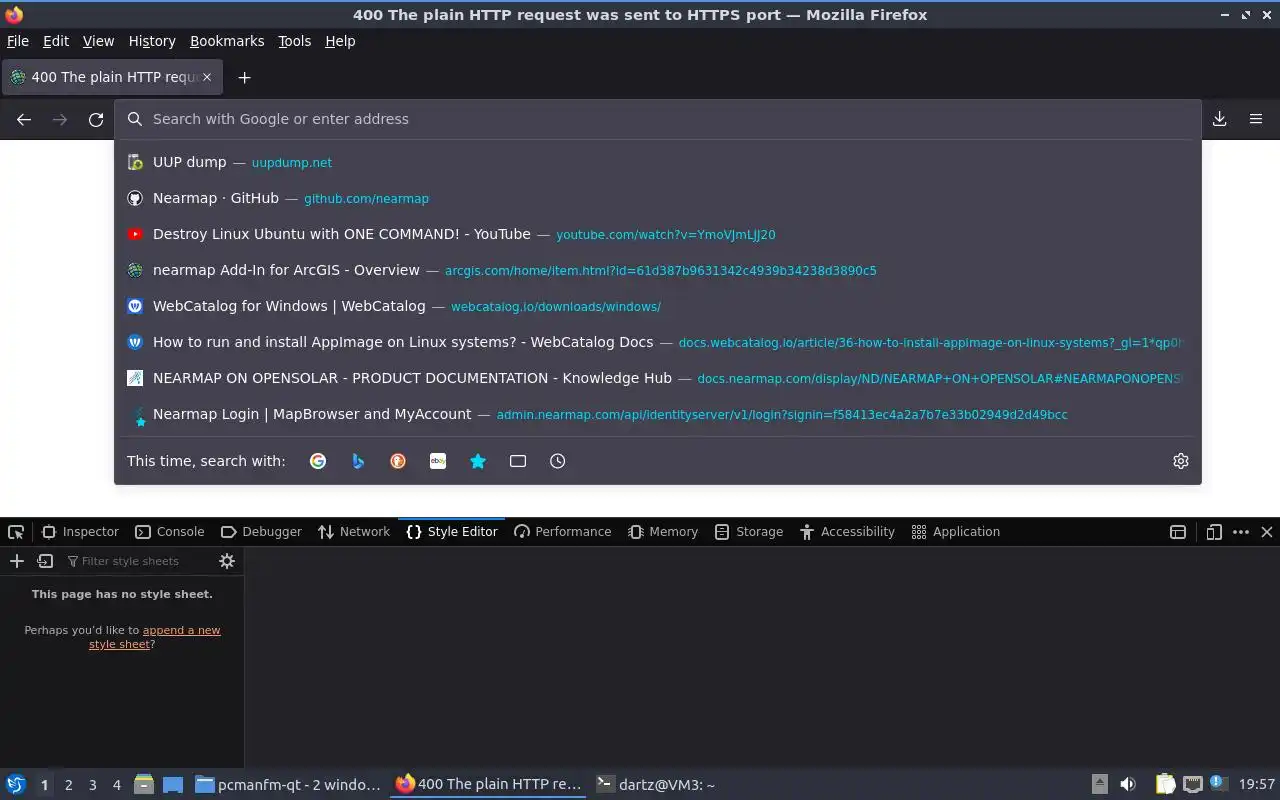1280x800 pixels.
Task: Open the Bookmarks menu
Action: (227, 41)
